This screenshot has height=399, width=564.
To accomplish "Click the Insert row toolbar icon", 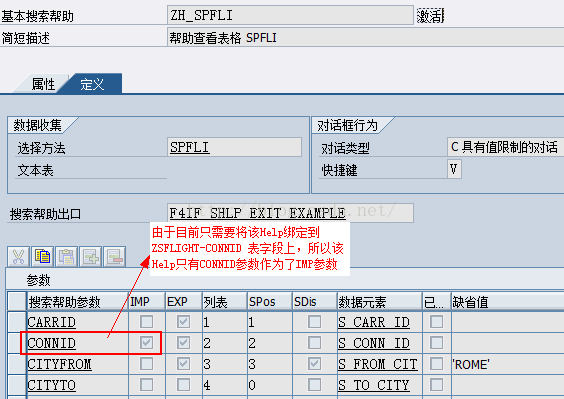I will click(90, 257).
